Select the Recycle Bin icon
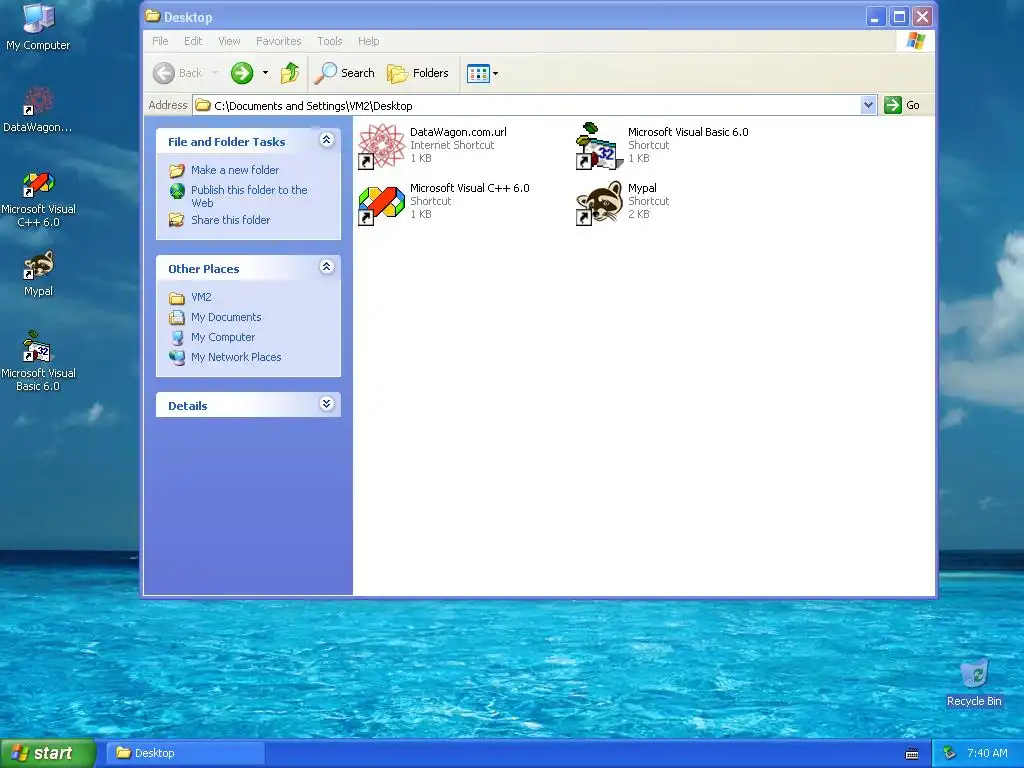The width and height of the screenshot is (1024, 768). [974, 673]
